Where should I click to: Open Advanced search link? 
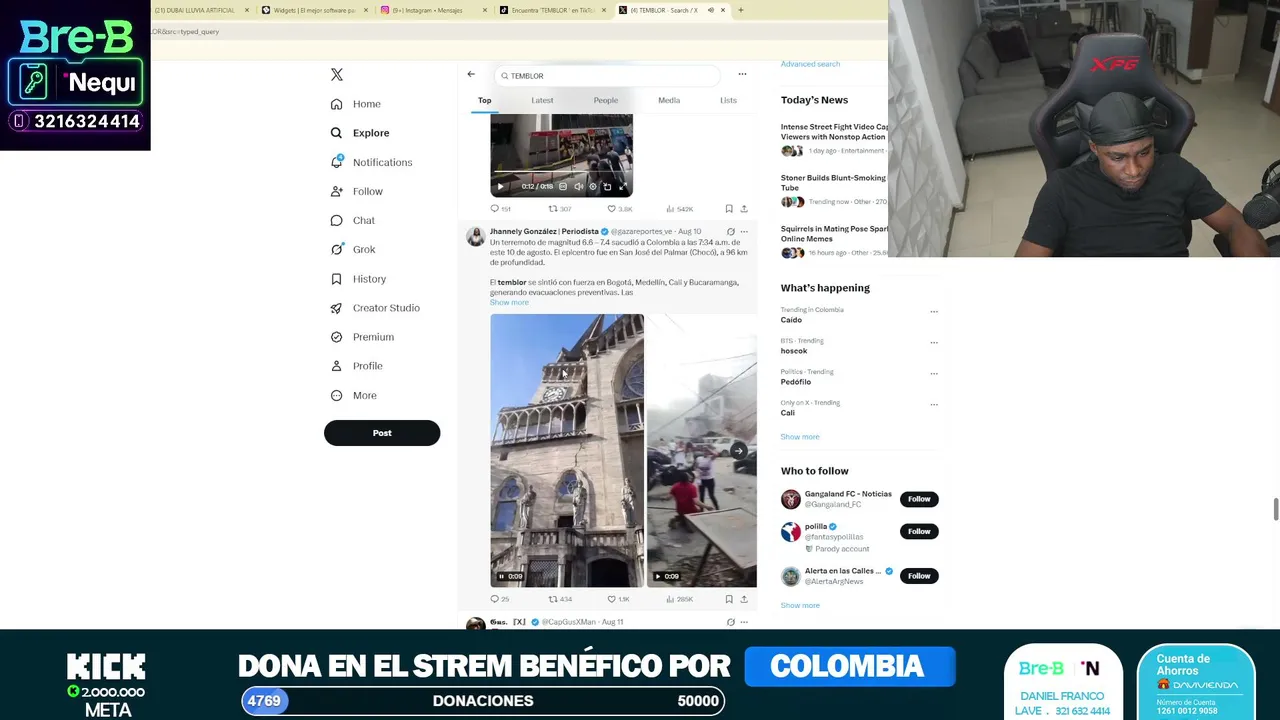(810, 64)
